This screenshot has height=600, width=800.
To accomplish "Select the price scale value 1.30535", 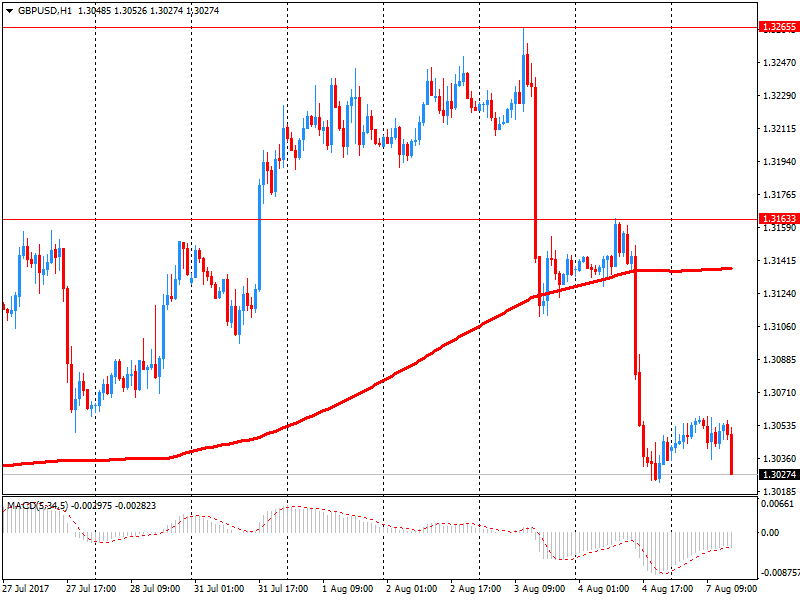I will (x=779, y=426).
